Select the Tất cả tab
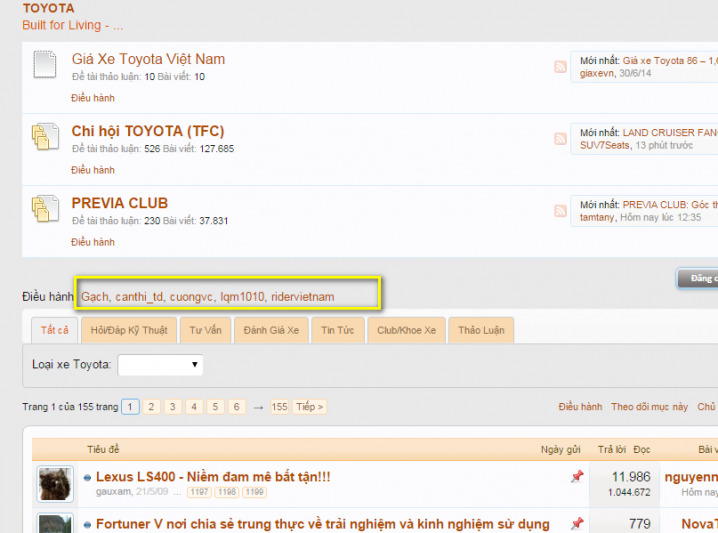The height and width of the screenshot is (533, 718). pos(54,330)
